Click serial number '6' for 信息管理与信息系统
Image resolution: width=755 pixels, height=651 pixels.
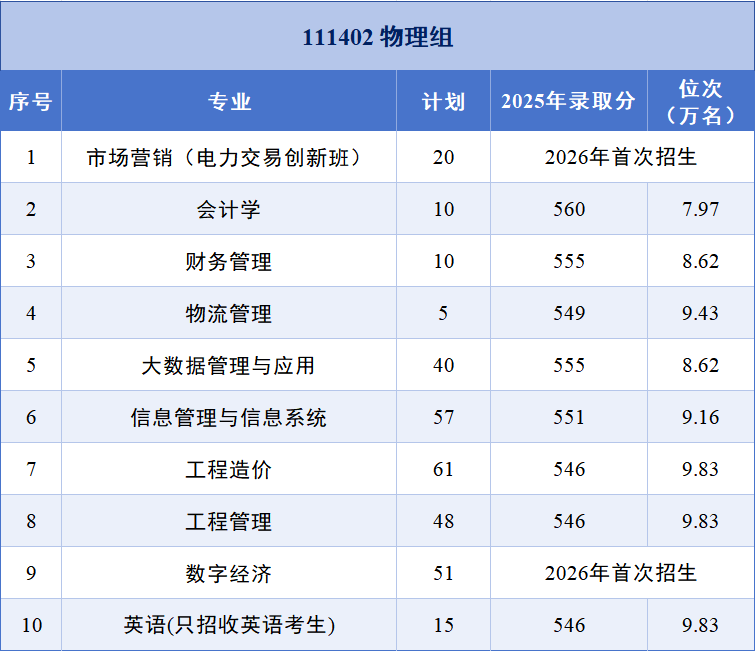pos(31,417)
